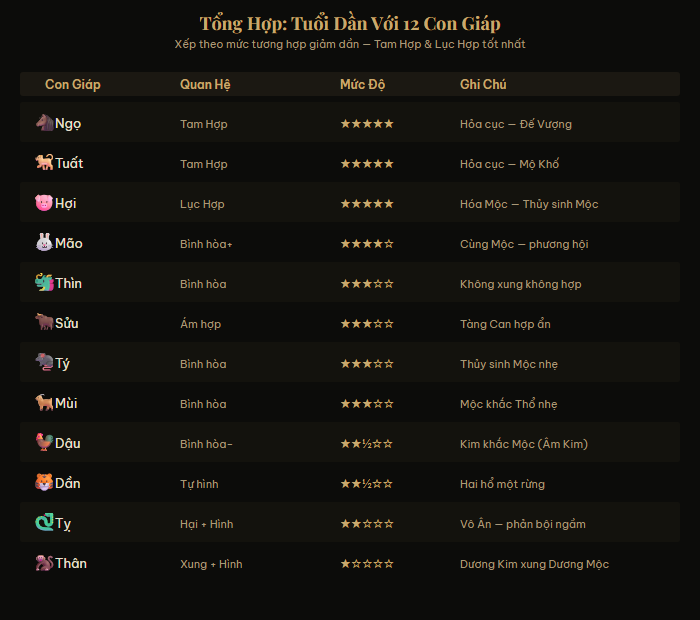Click the five-star rating in Ngọ row
The height and width of the screenshot is (620, 700).
367,124
